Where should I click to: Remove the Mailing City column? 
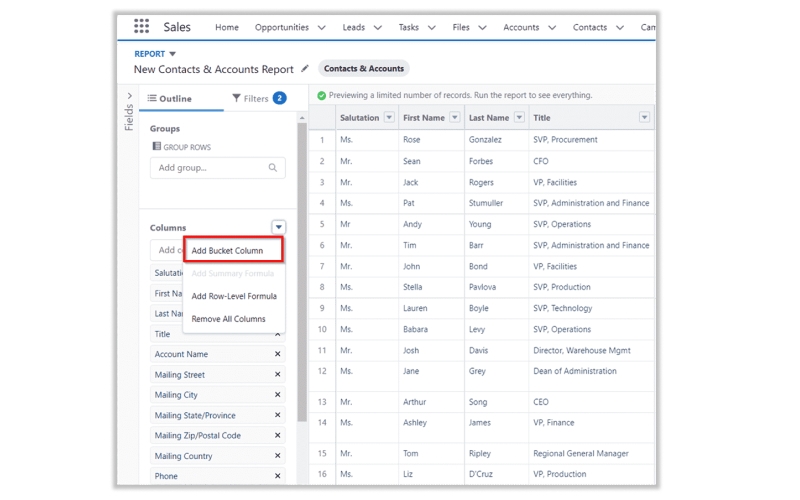(x=278, y=395)
